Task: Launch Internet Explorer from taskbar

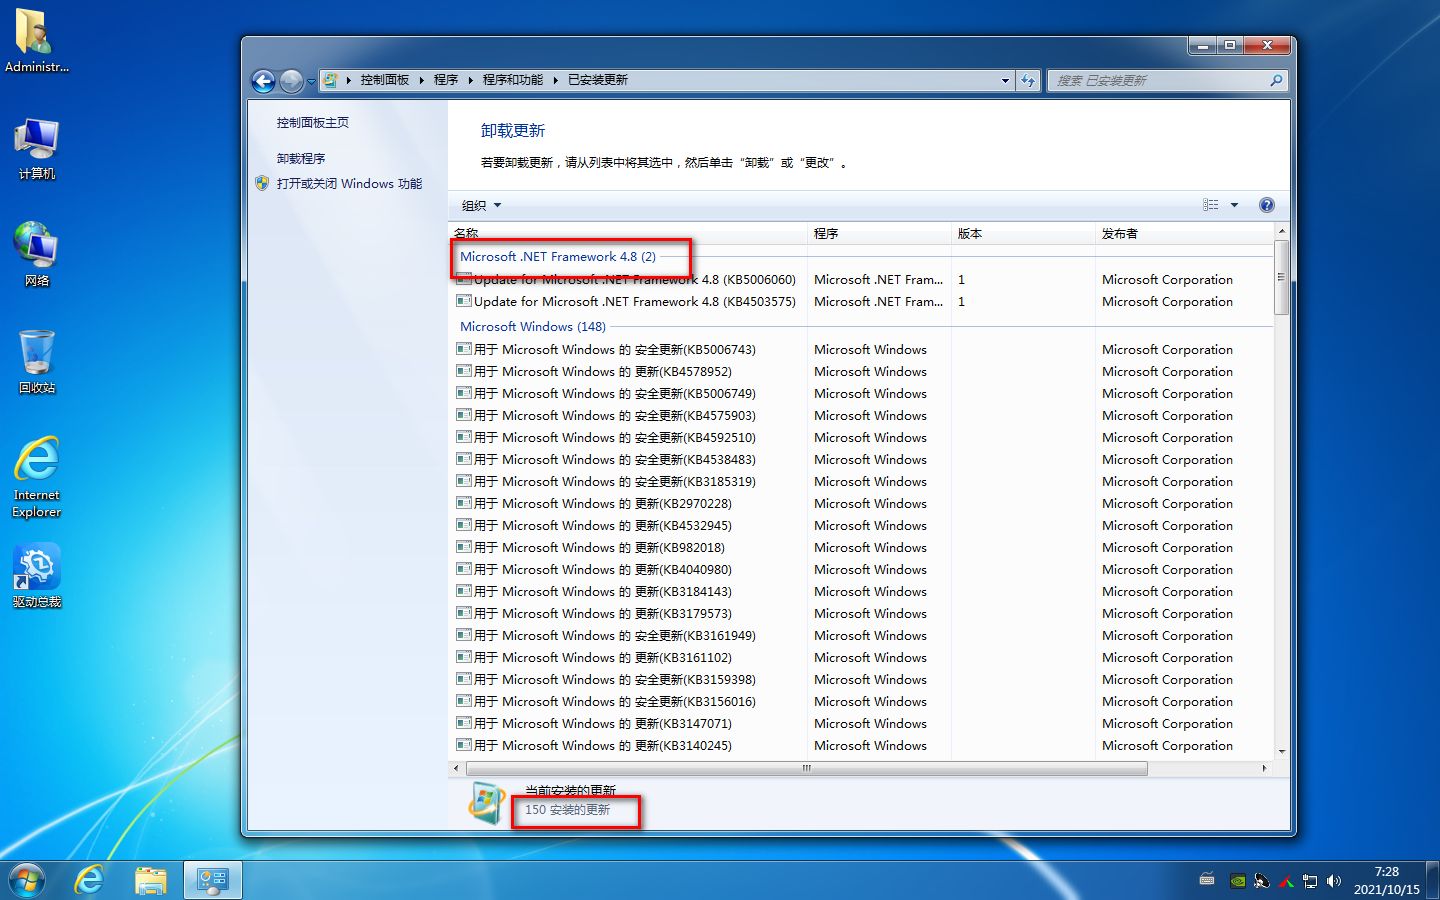Action: pos(90,880)
